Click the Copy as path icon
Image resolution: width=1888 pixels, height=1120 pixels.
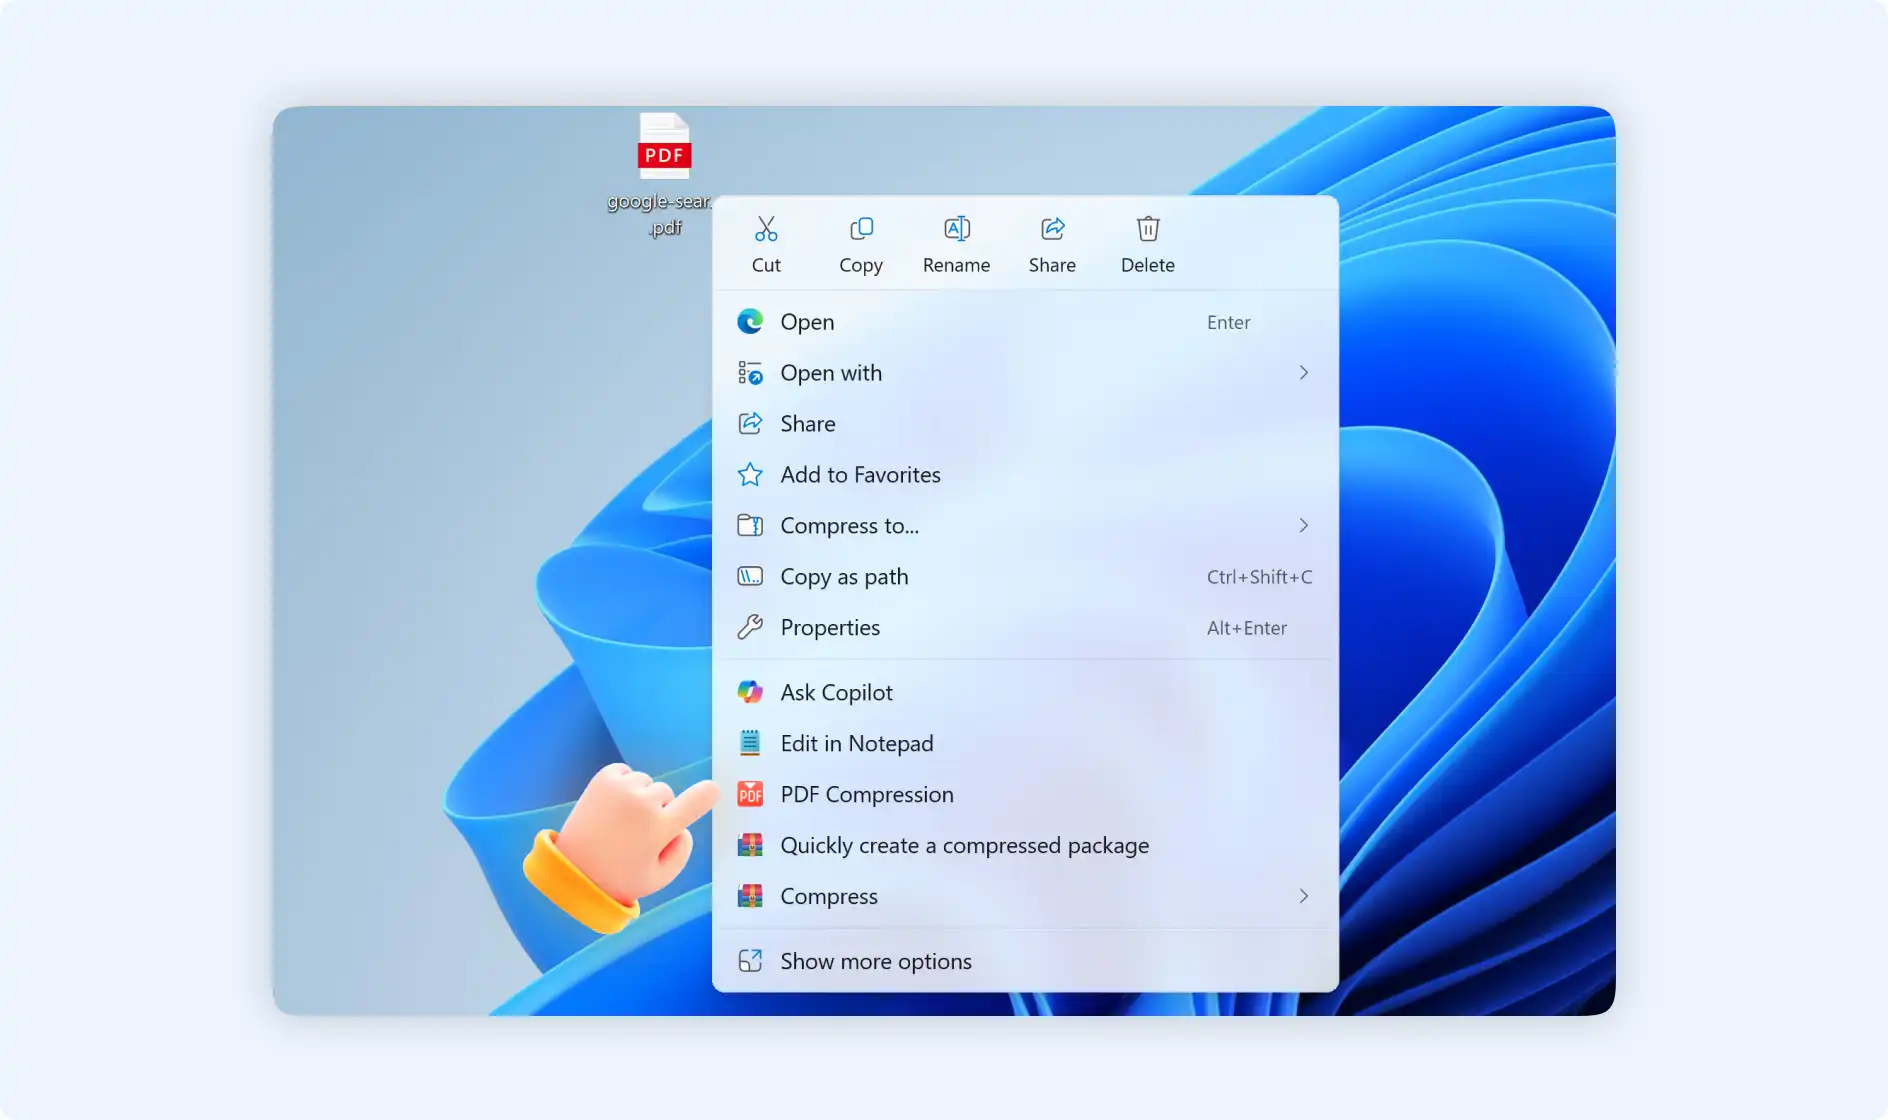(x=750, y=576)
